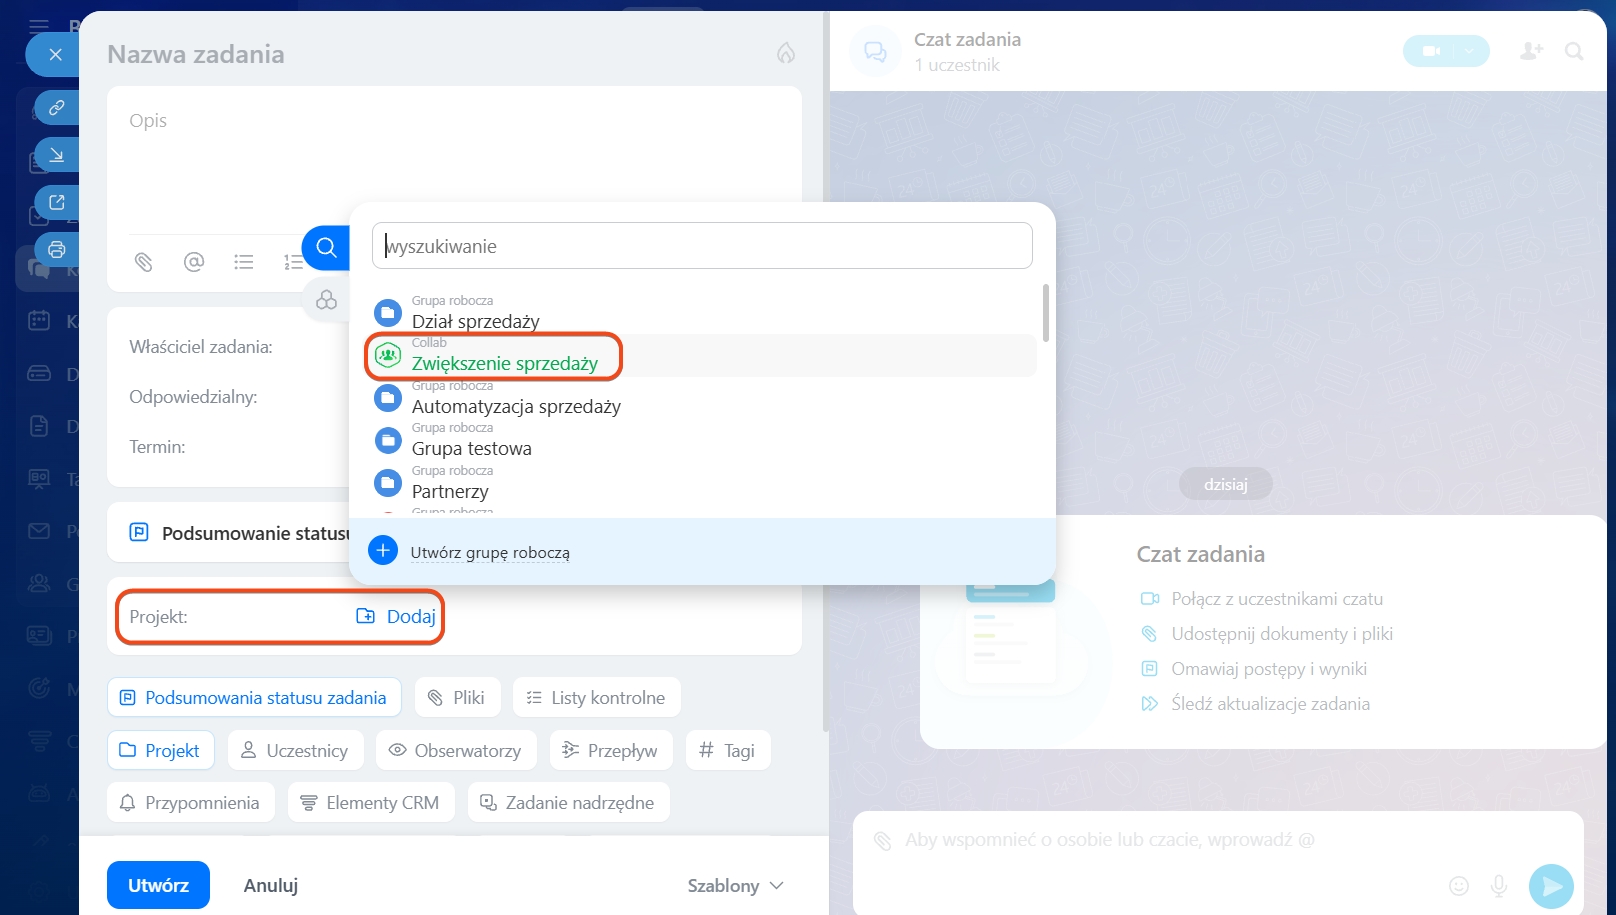Attach a file using the description paperclip
Screen dimensions: 1616x915
[x=144, y=262]
